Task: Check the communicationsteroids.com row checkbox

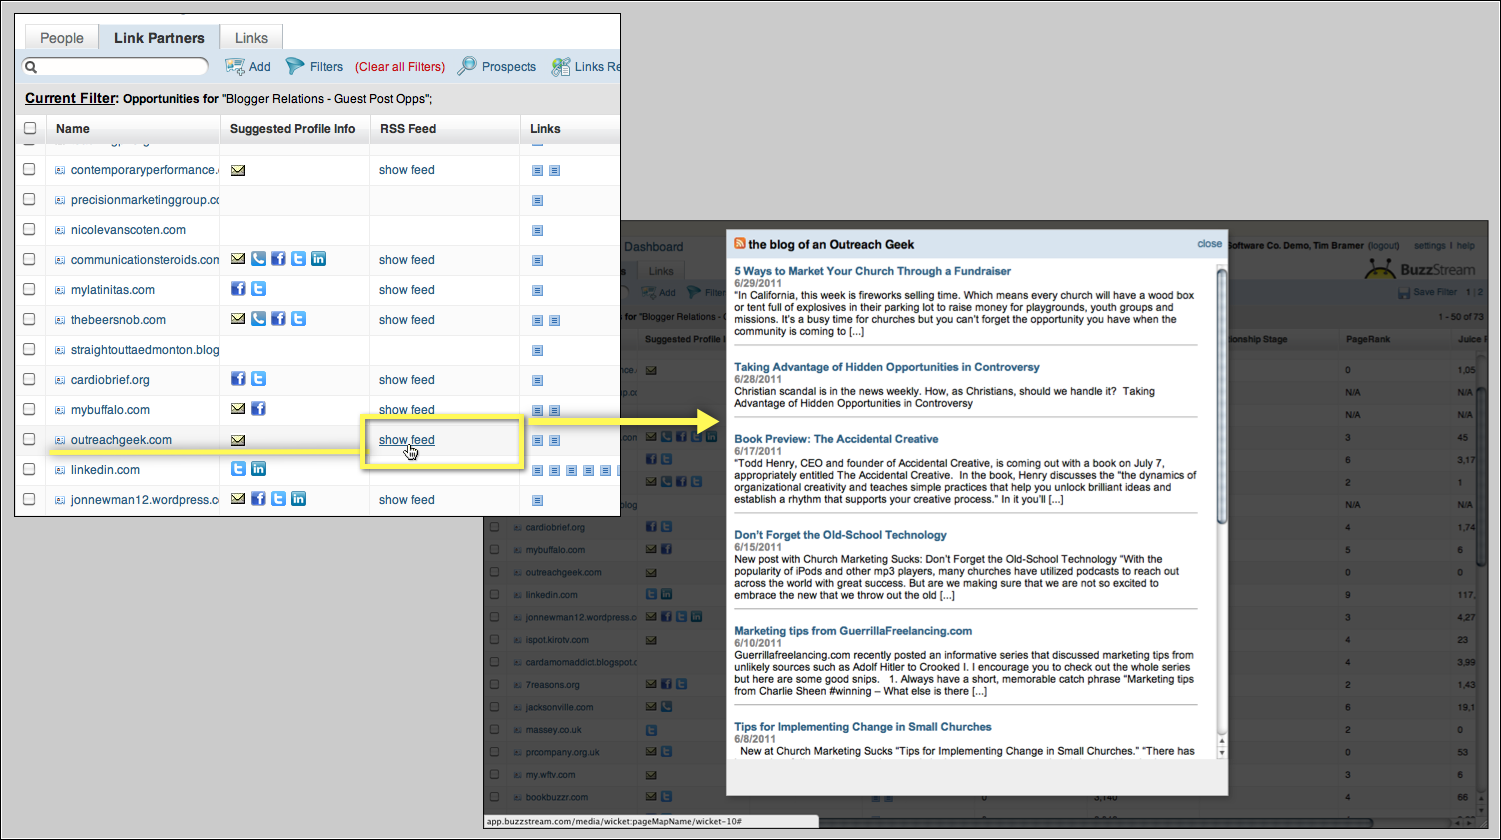Action: pyautogui.click(x=30, y=260)
